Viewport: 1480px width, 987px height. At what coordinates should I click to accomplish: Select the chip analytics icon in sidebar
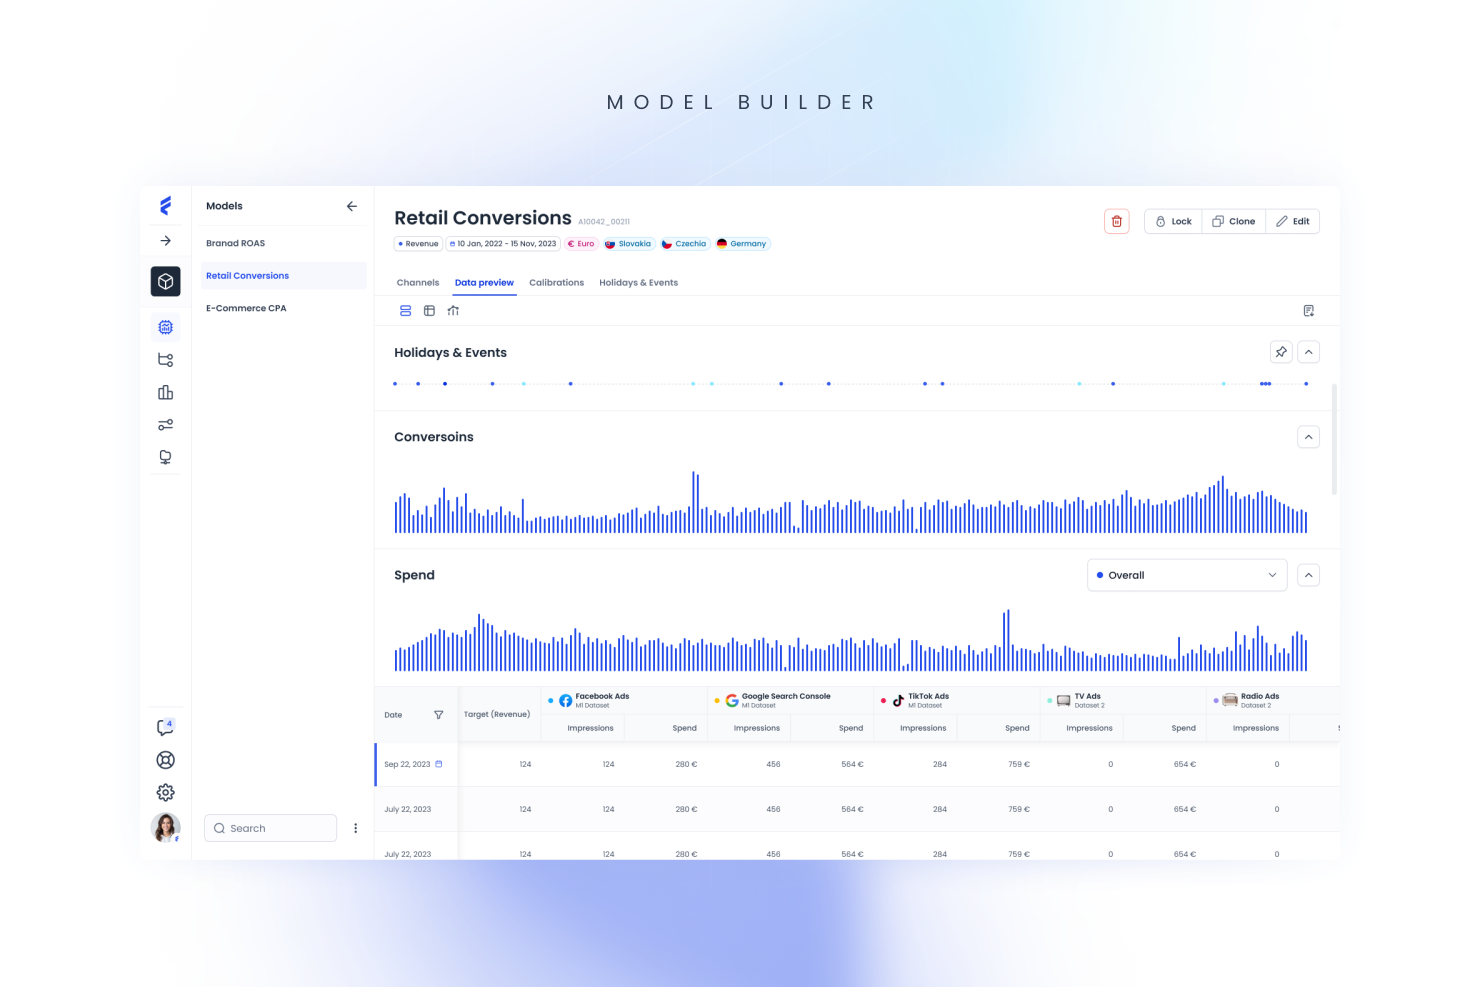coord(166,327)
